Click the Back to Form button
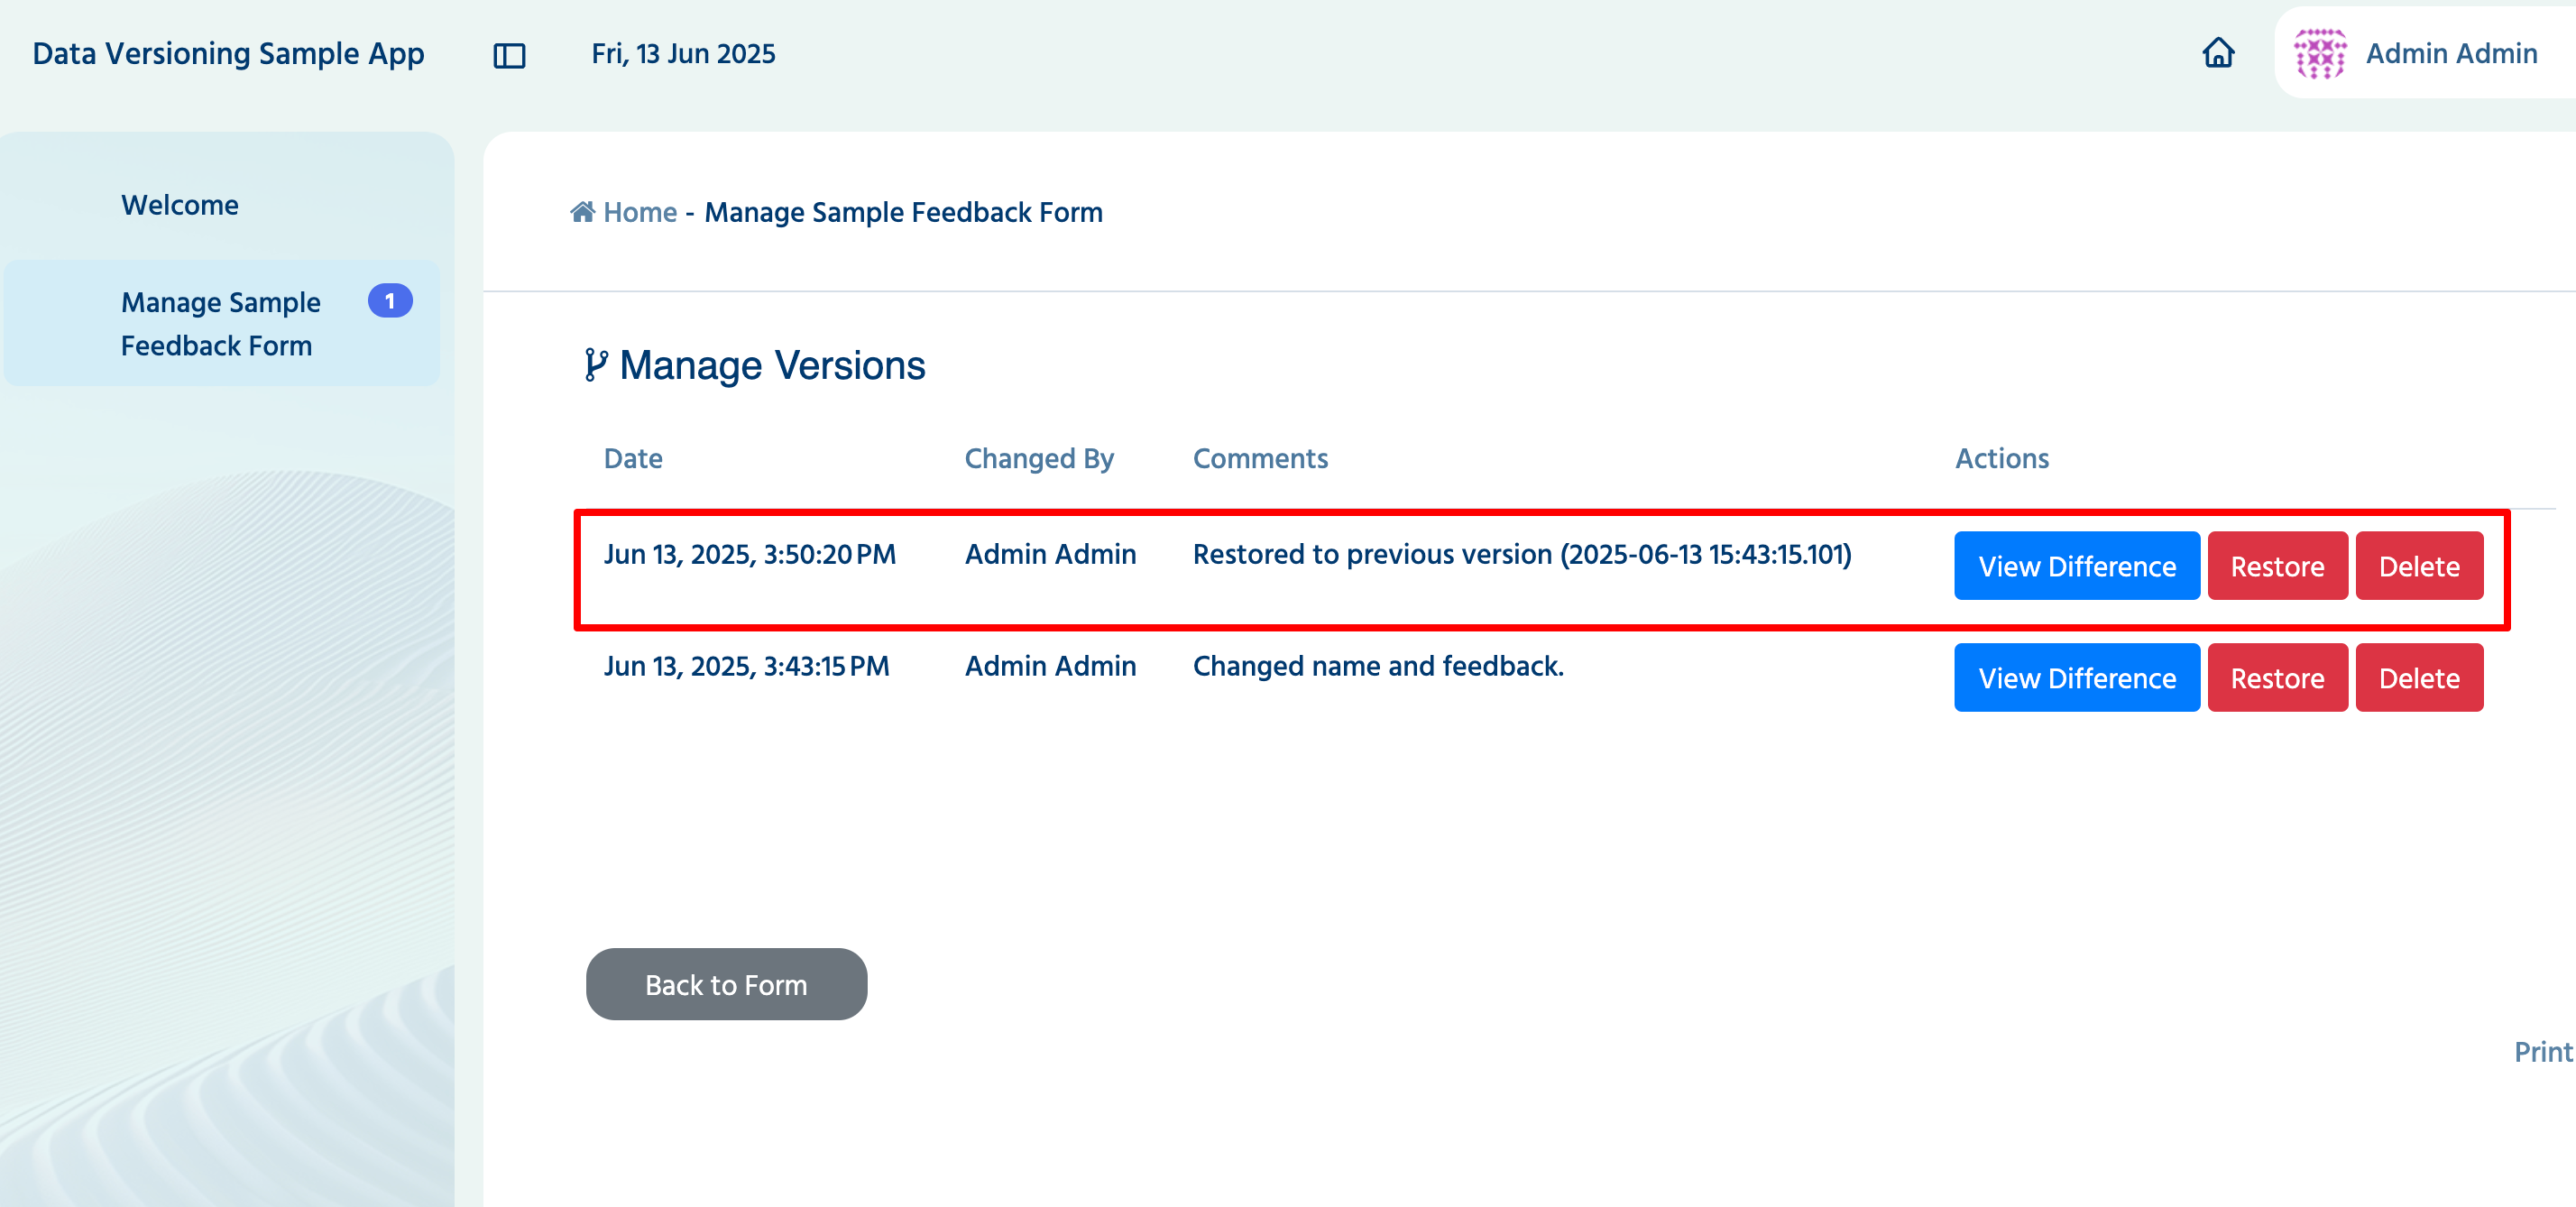 [x=726, y=985]
